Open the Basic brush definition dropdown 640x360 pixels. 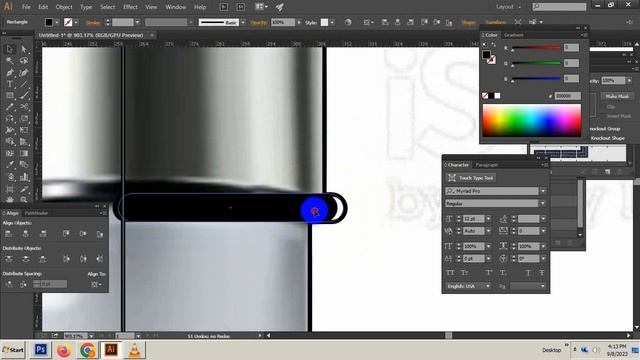click(x=243, y=22)
